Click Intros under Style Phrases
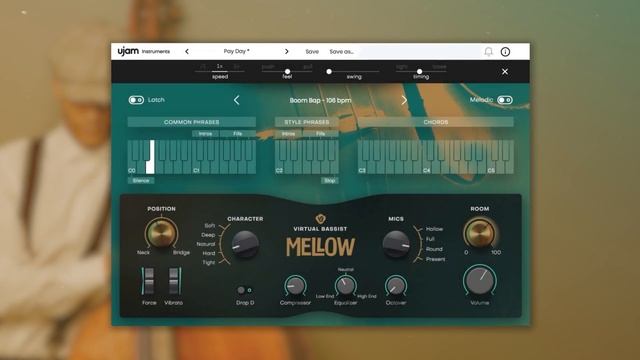The height and width of the screenshot is (360, 640). (x=288, y=134)
